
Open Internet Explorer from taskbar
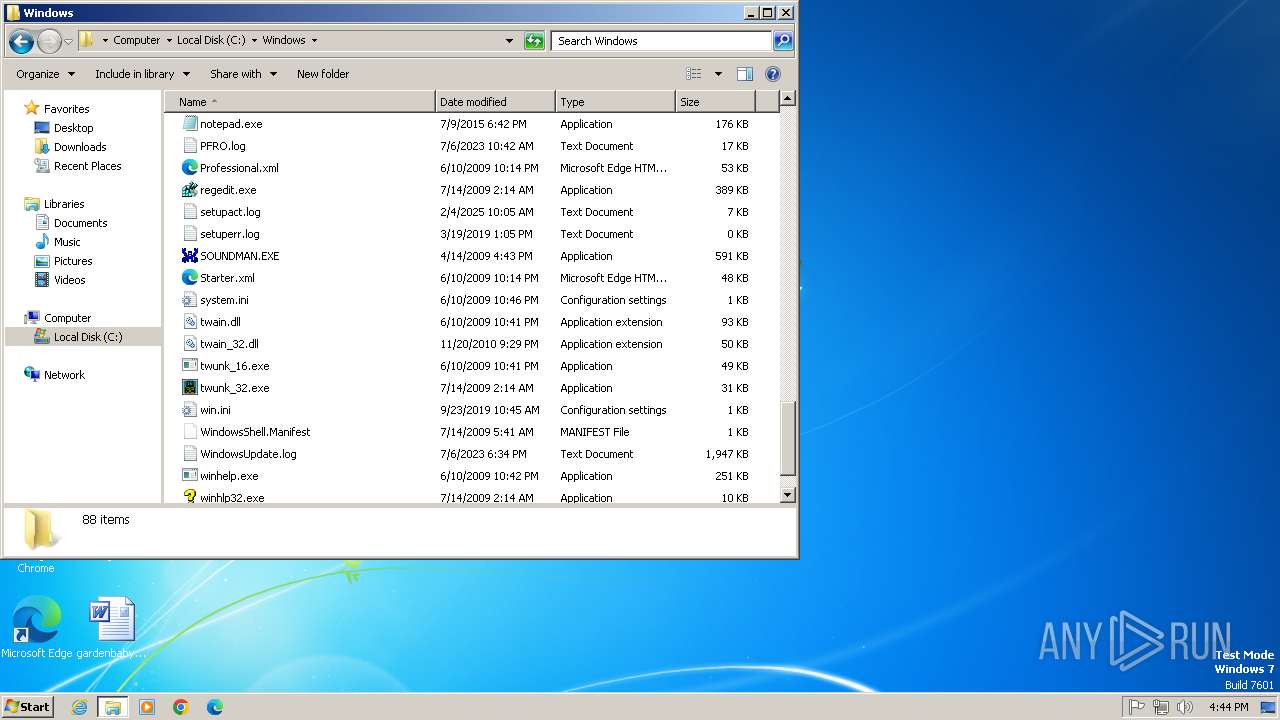tap(79, 707)
